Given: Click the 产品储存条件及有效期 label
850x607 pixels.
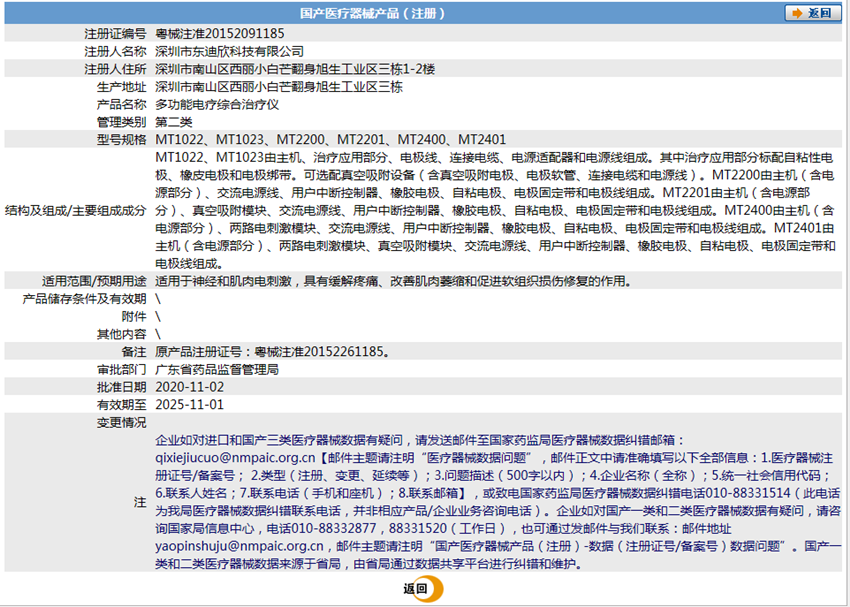Looking at the screenshot, I should pyautogui.click(x=84, y=299).
